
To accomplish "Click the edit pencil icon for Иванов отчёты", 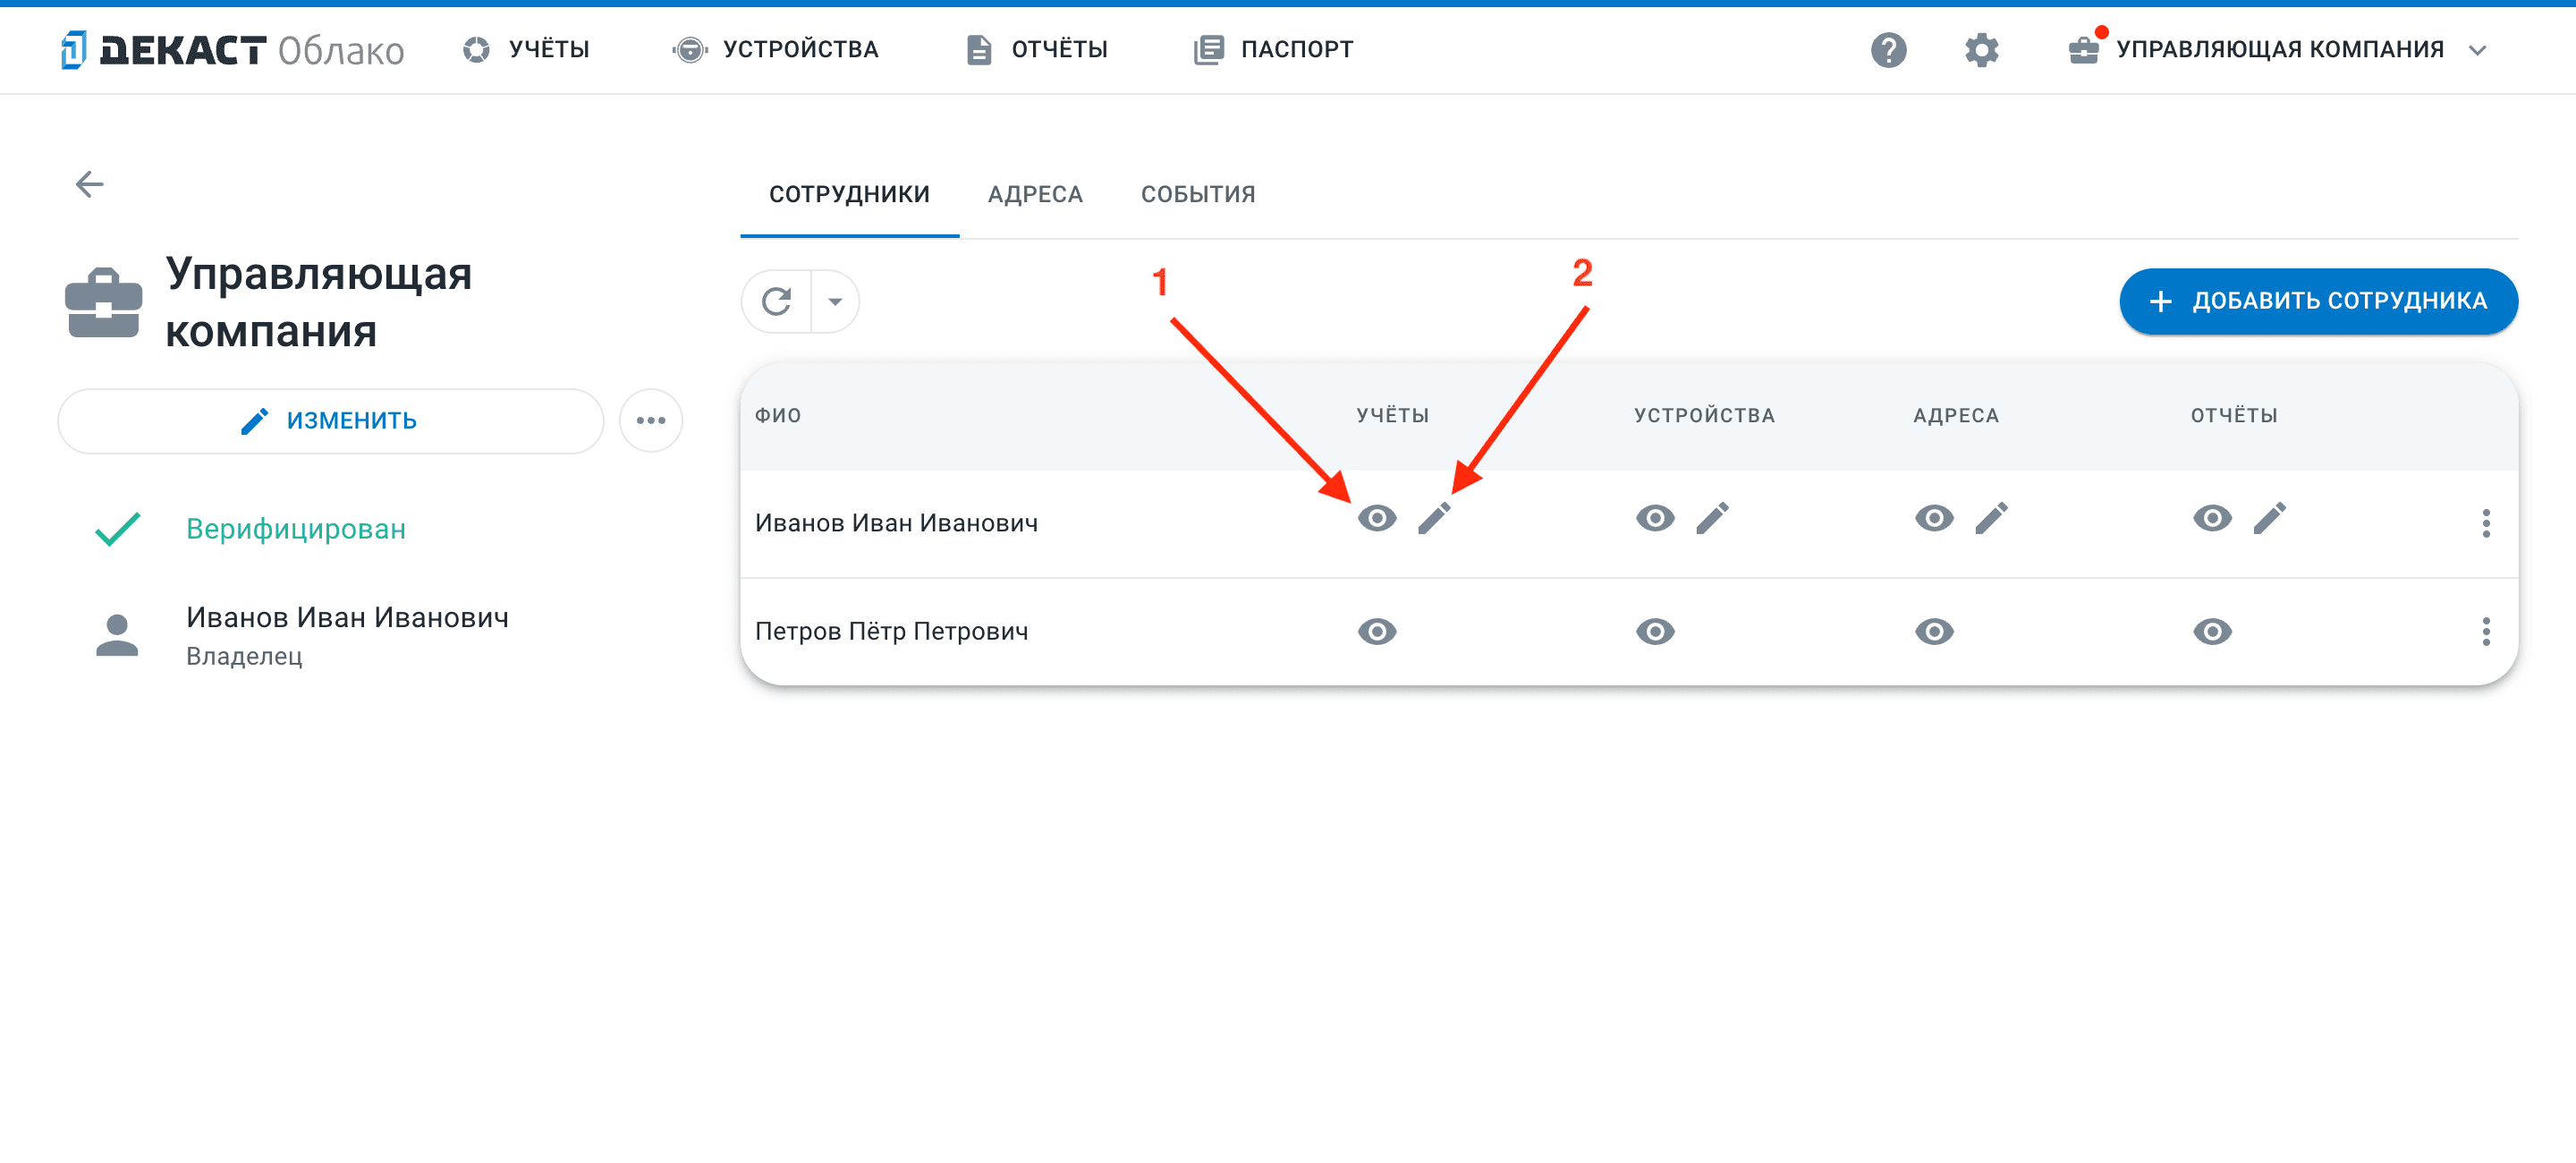I will click(2270, 519).
